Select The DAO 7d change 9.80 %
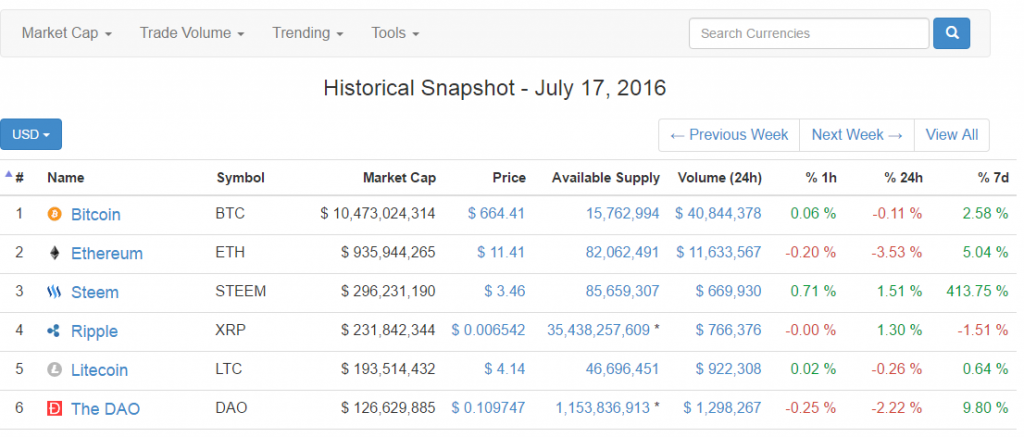Viewport: 1024px width, 437px height. click(x=986, y=408)
